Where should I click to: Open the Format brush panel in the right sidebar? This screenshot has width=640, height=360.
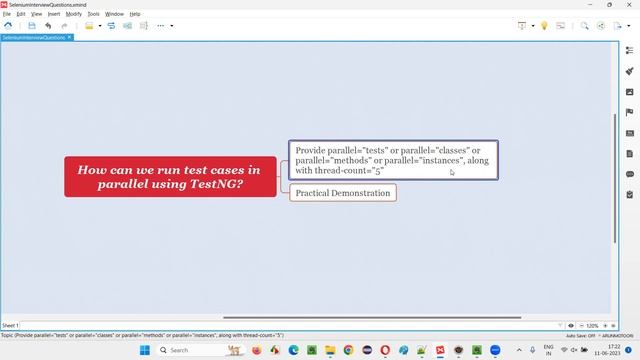tap(629, 71)
